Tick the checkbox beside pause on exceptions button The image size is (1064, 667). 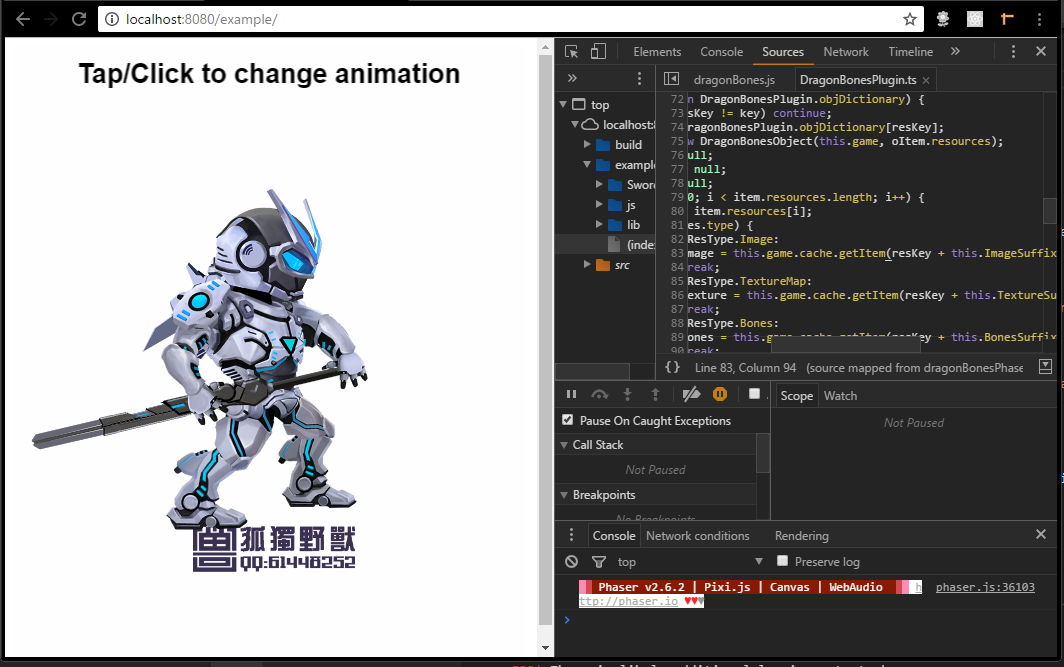pos(754,394)
